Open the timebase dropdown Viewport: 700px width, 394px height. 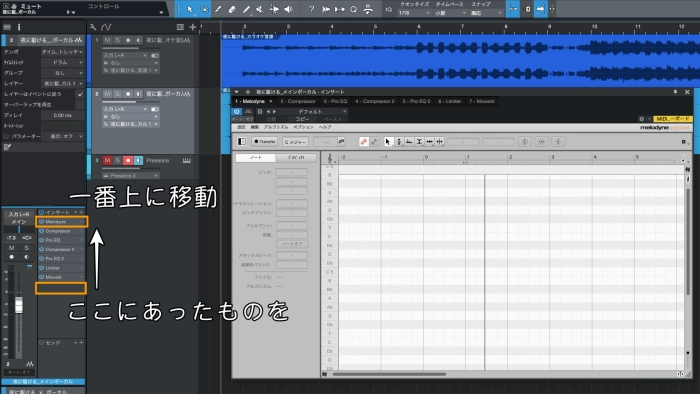tap(450, 13)
